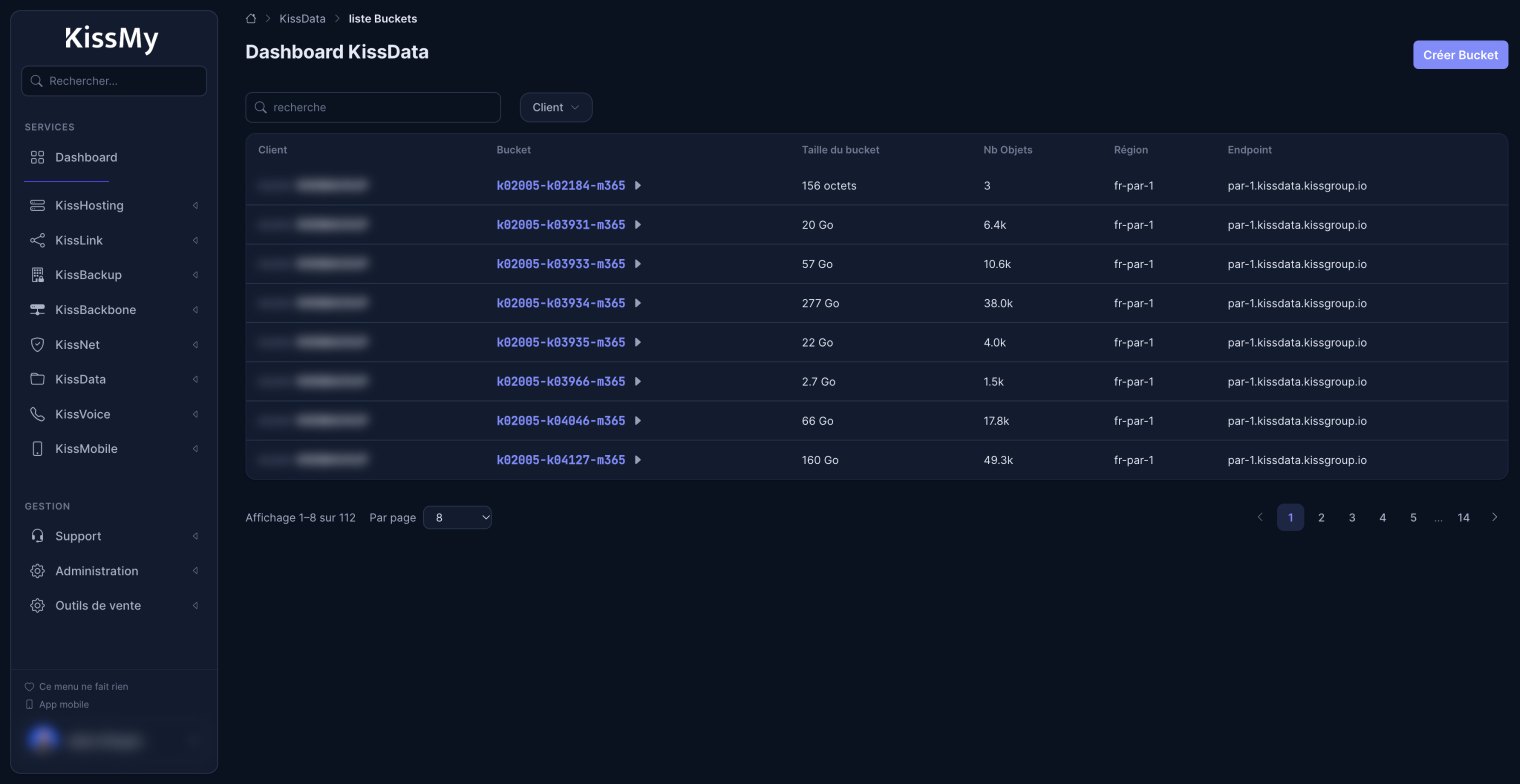This screenshot has width=1520, height=784.
Task: Click the KissVoice phone icon
Action: (38, 414)
